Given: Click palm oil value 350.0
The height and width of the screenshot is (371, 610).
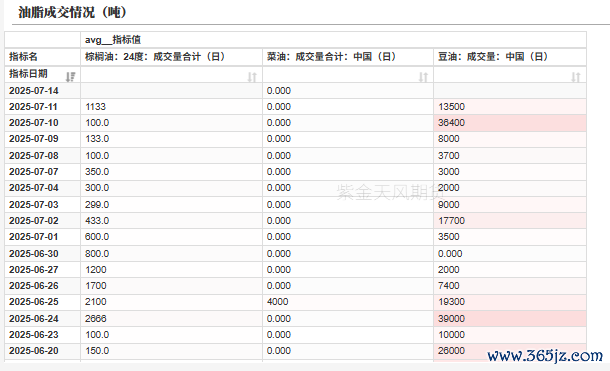Looking at the screenshot, I should tap(97, 172).
